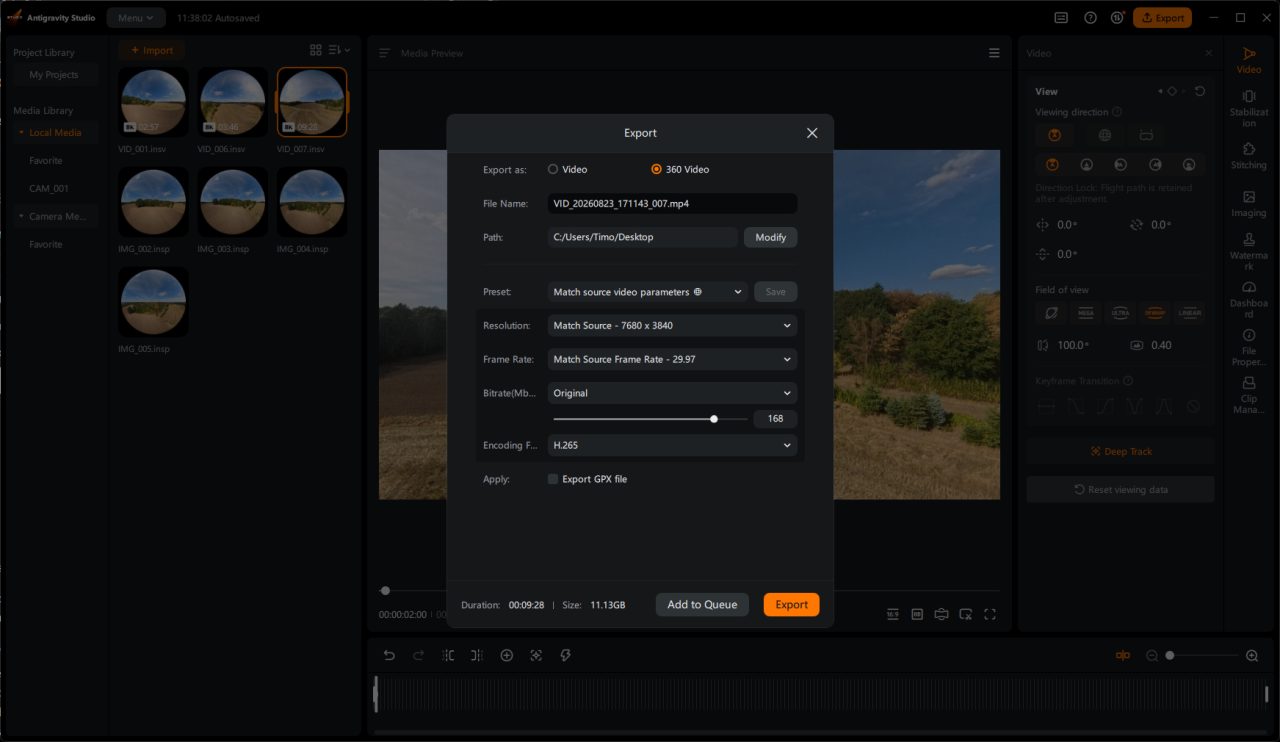Toggle fullscreen preview icon
Image resolution: width=1280 pixels, height=742 pixels.
(990, 614)
